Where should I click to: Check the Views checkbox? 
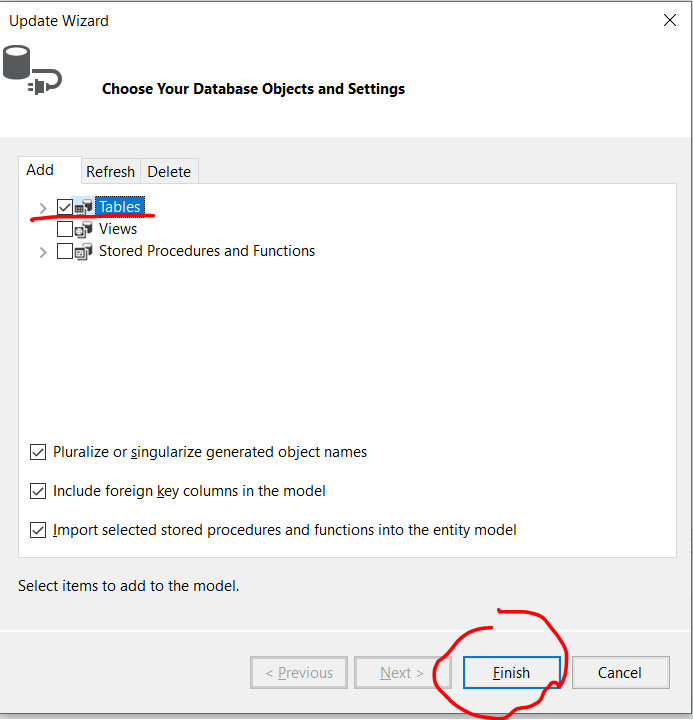65,229
